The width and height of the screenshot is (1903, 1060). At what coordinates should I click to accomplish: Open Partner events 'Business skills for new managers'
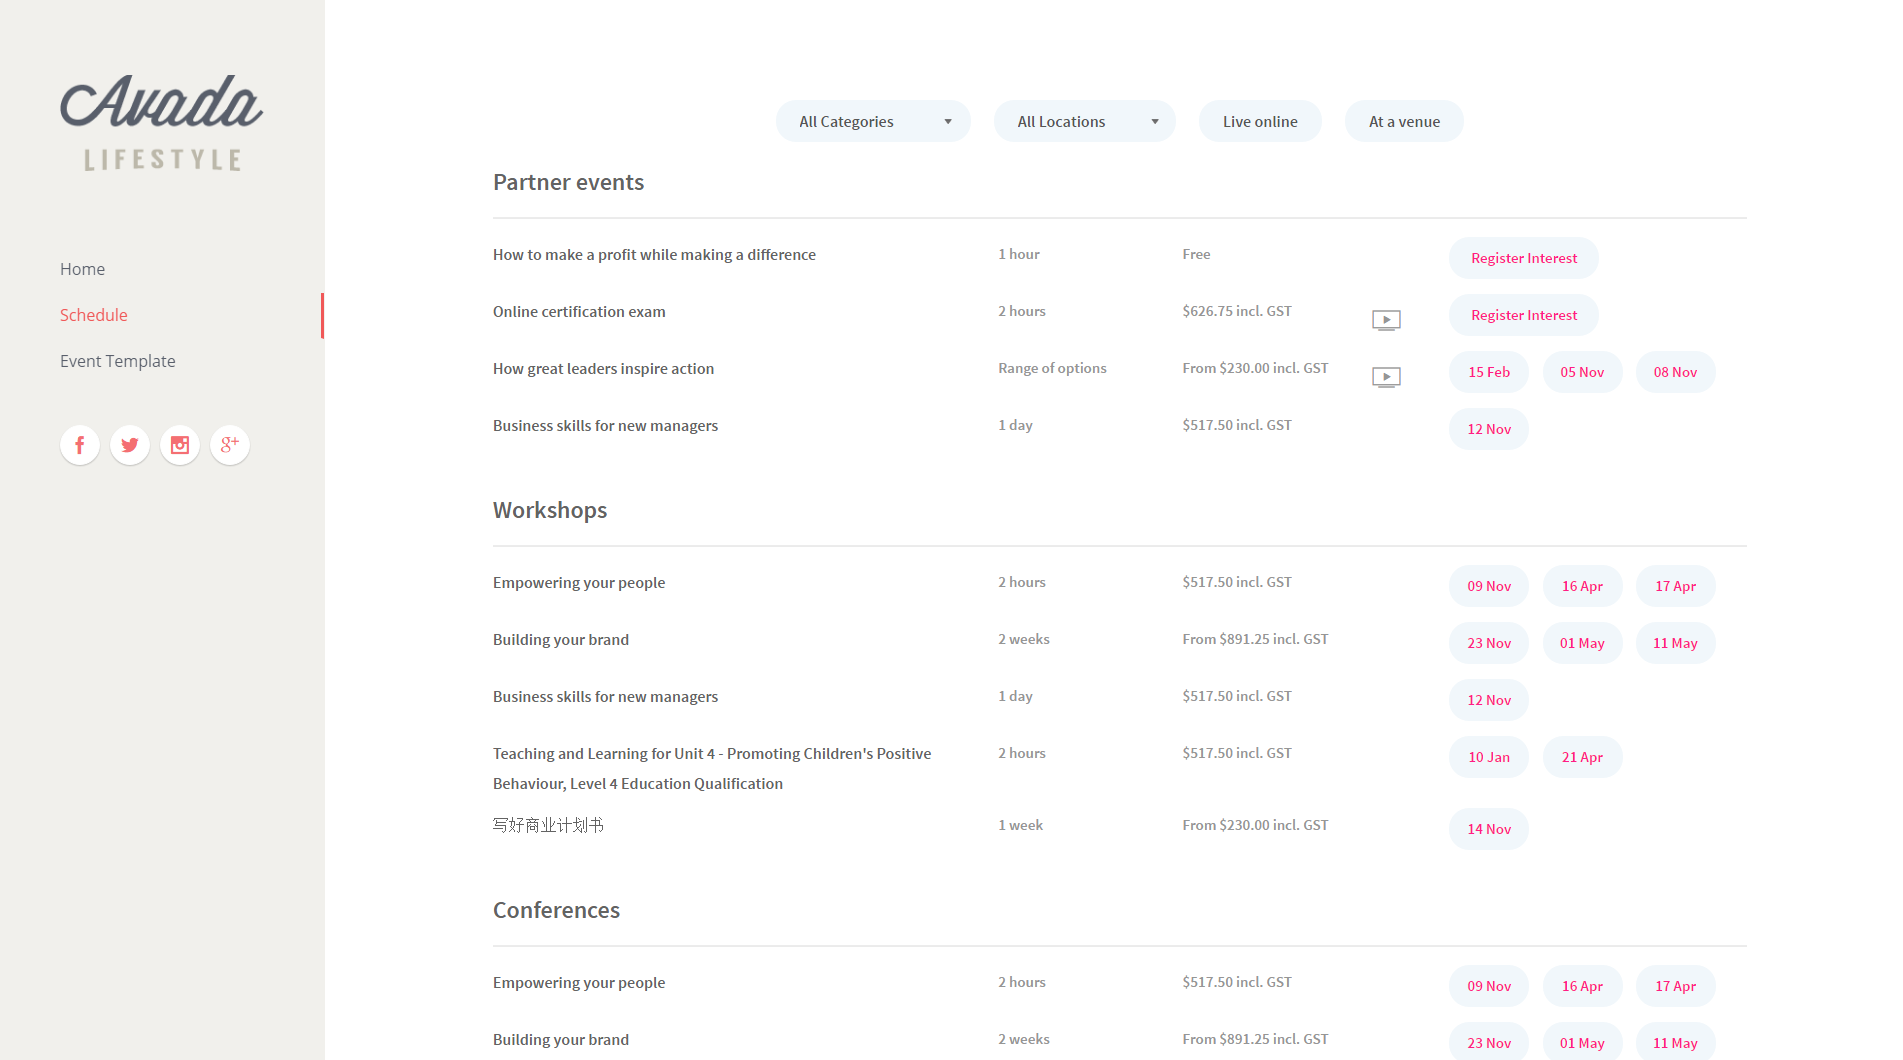point(605,426)
